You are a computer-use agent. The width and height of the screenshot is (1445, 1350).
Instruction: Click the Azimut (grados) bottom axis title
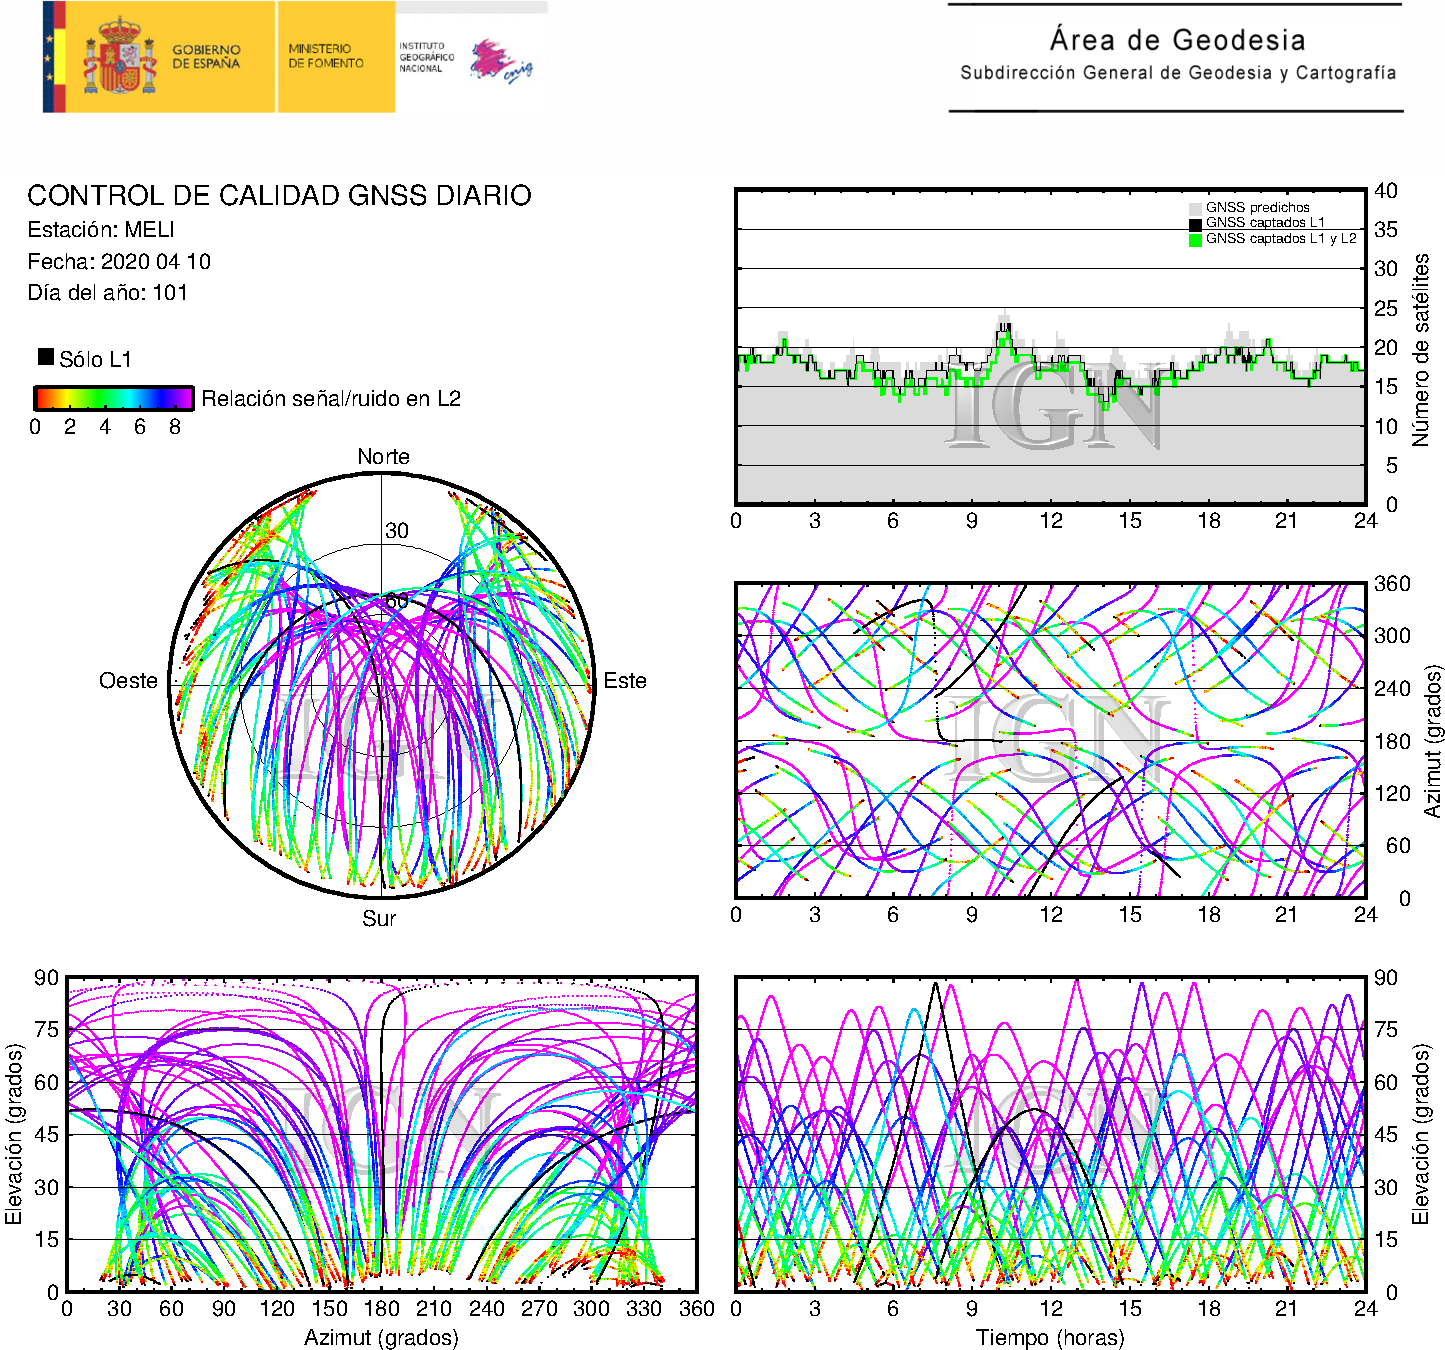point(381,1337)
